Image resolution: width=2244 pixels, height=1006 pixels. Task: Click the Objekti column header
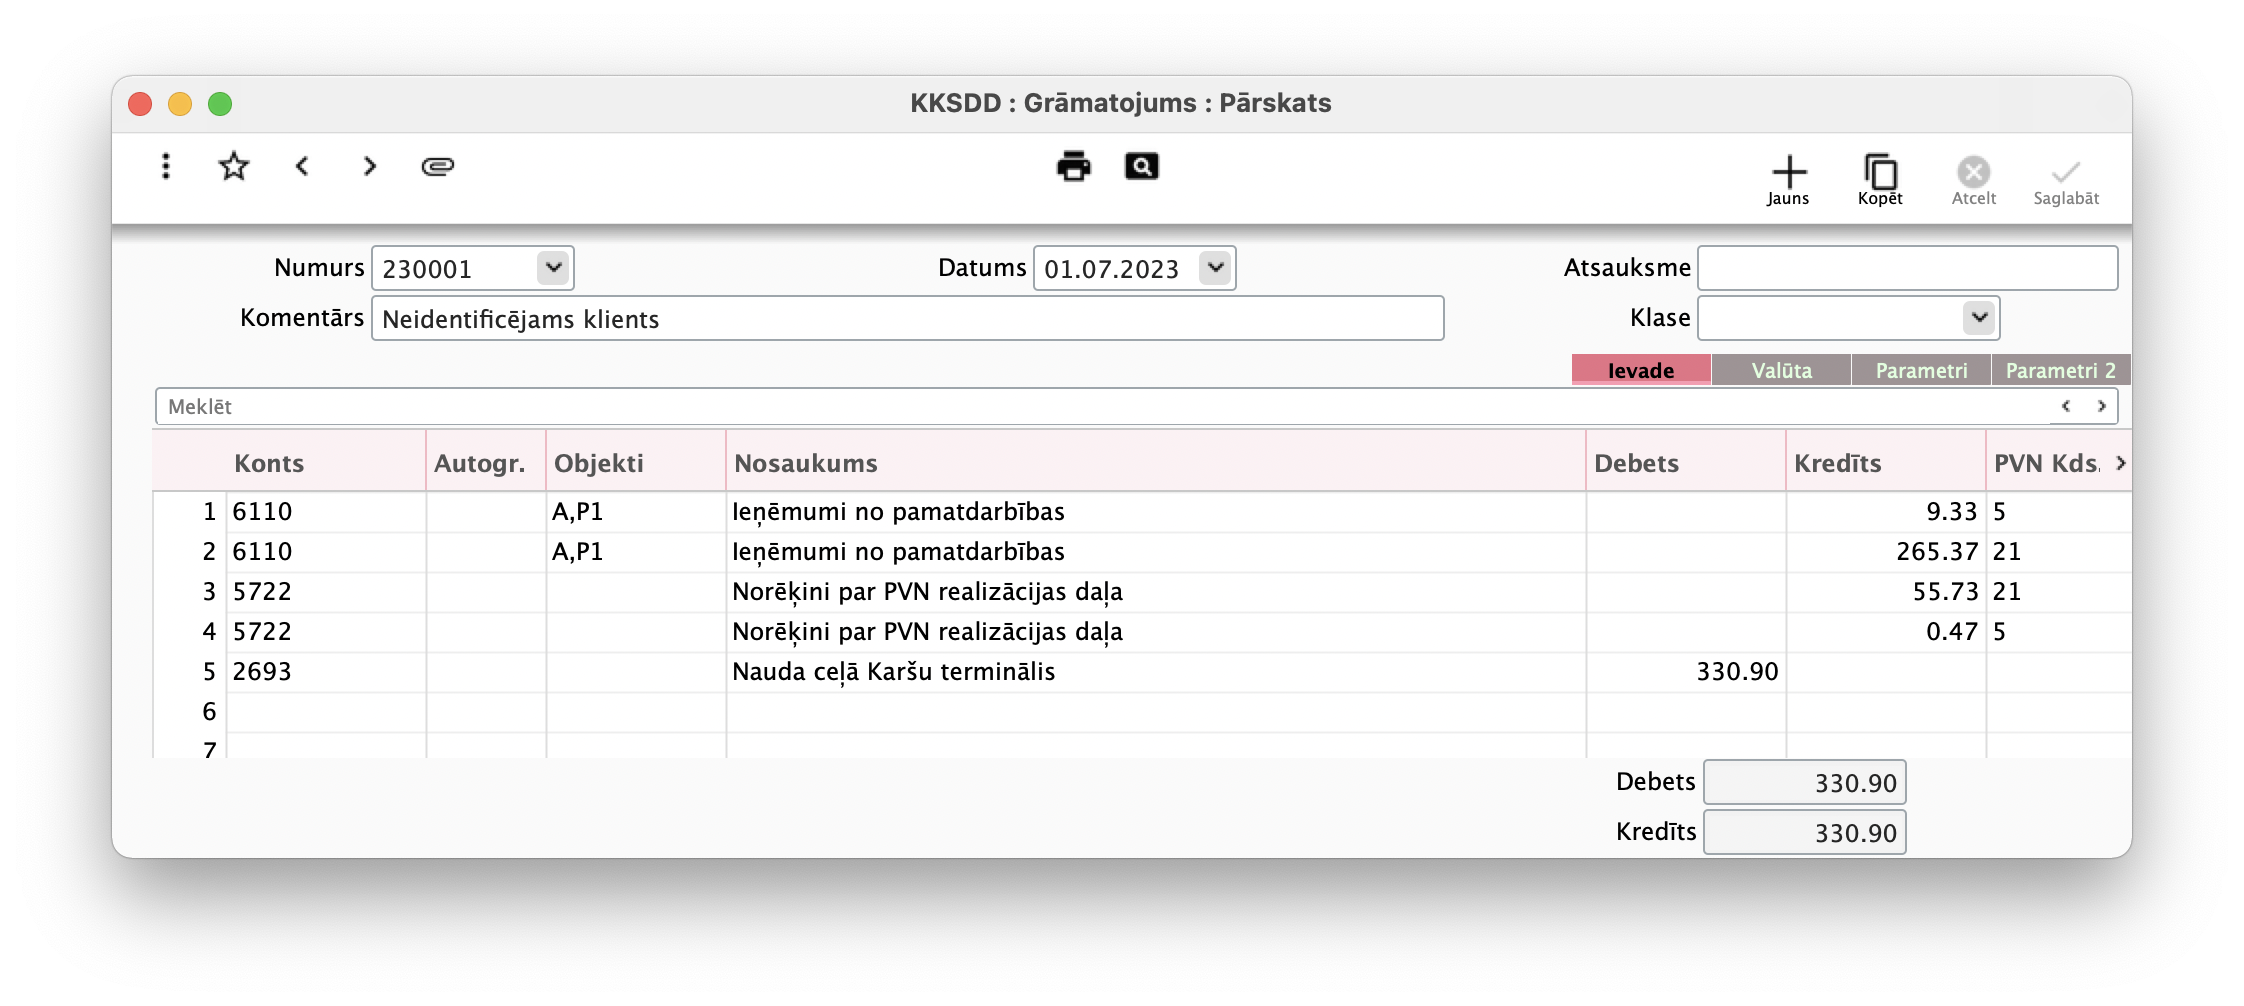[x=636, y=463]
